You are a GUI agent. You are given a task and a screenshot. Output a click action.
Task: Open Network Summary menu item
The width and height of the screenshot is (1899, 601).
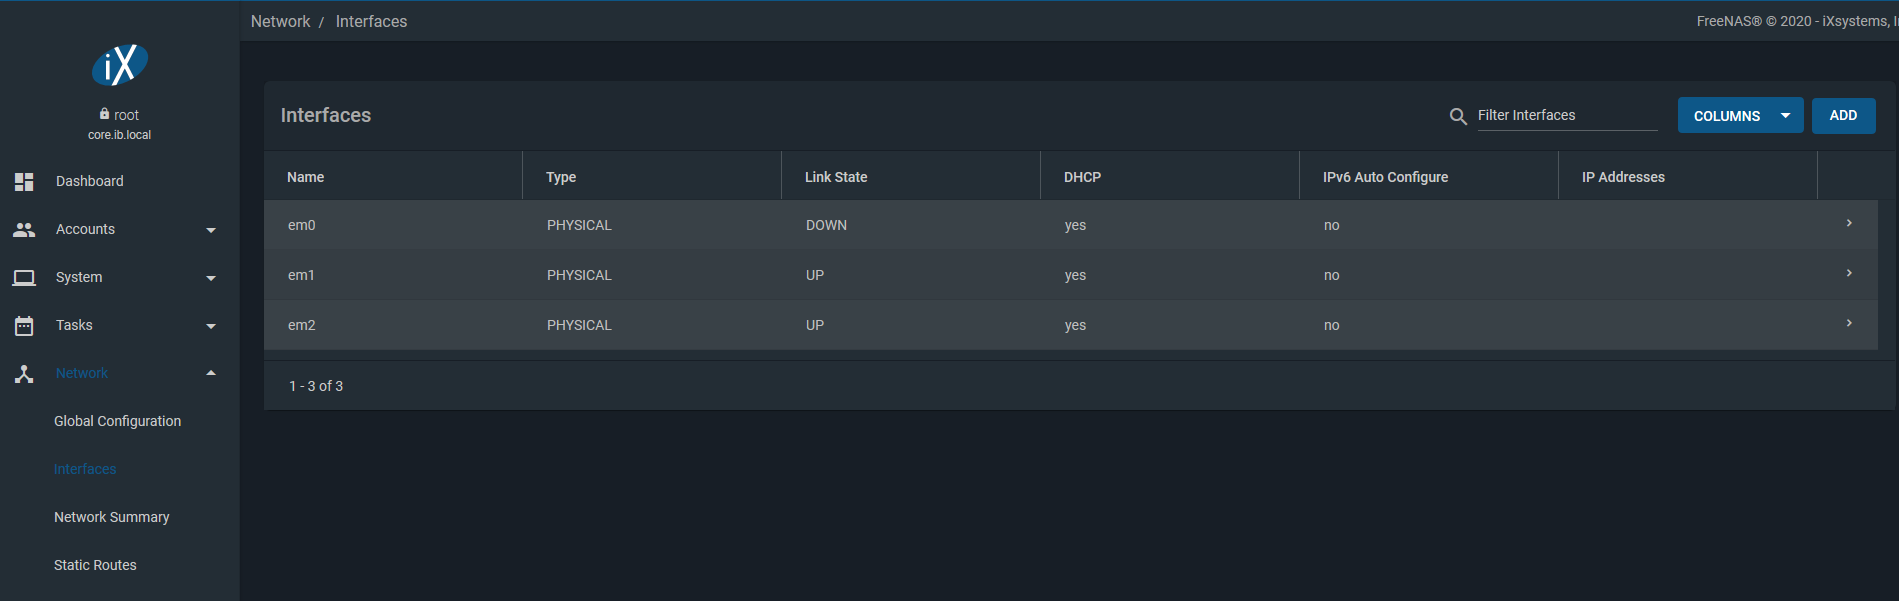click(x=111, y=517)
